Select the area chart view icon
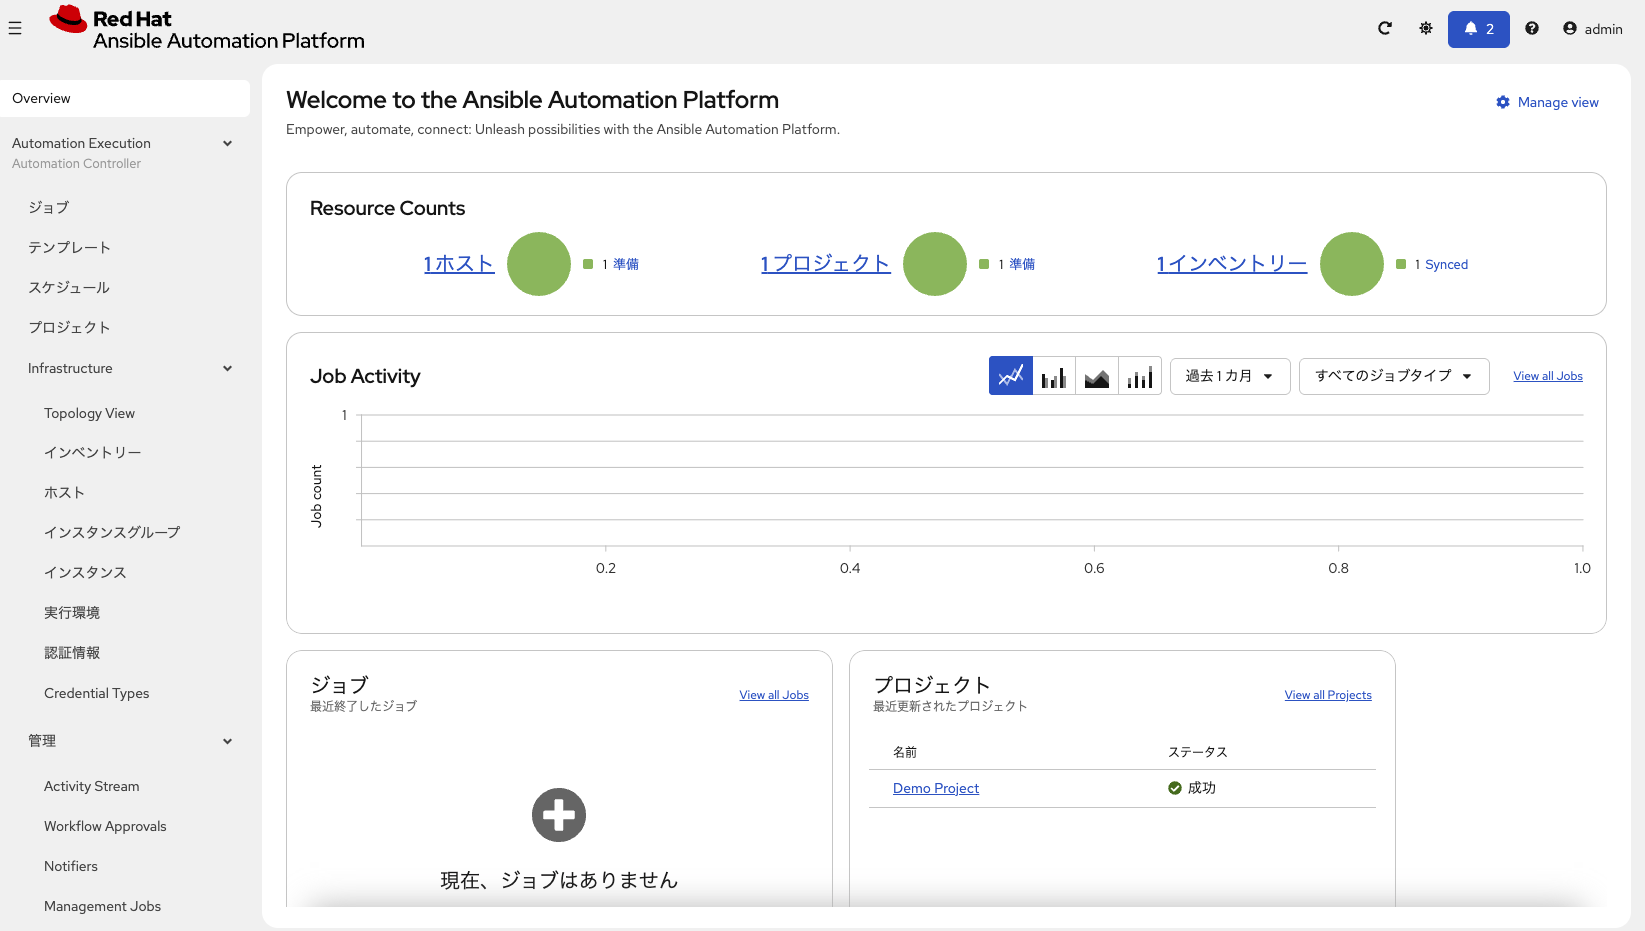1645x931 pixels. tap(1097, 376)
